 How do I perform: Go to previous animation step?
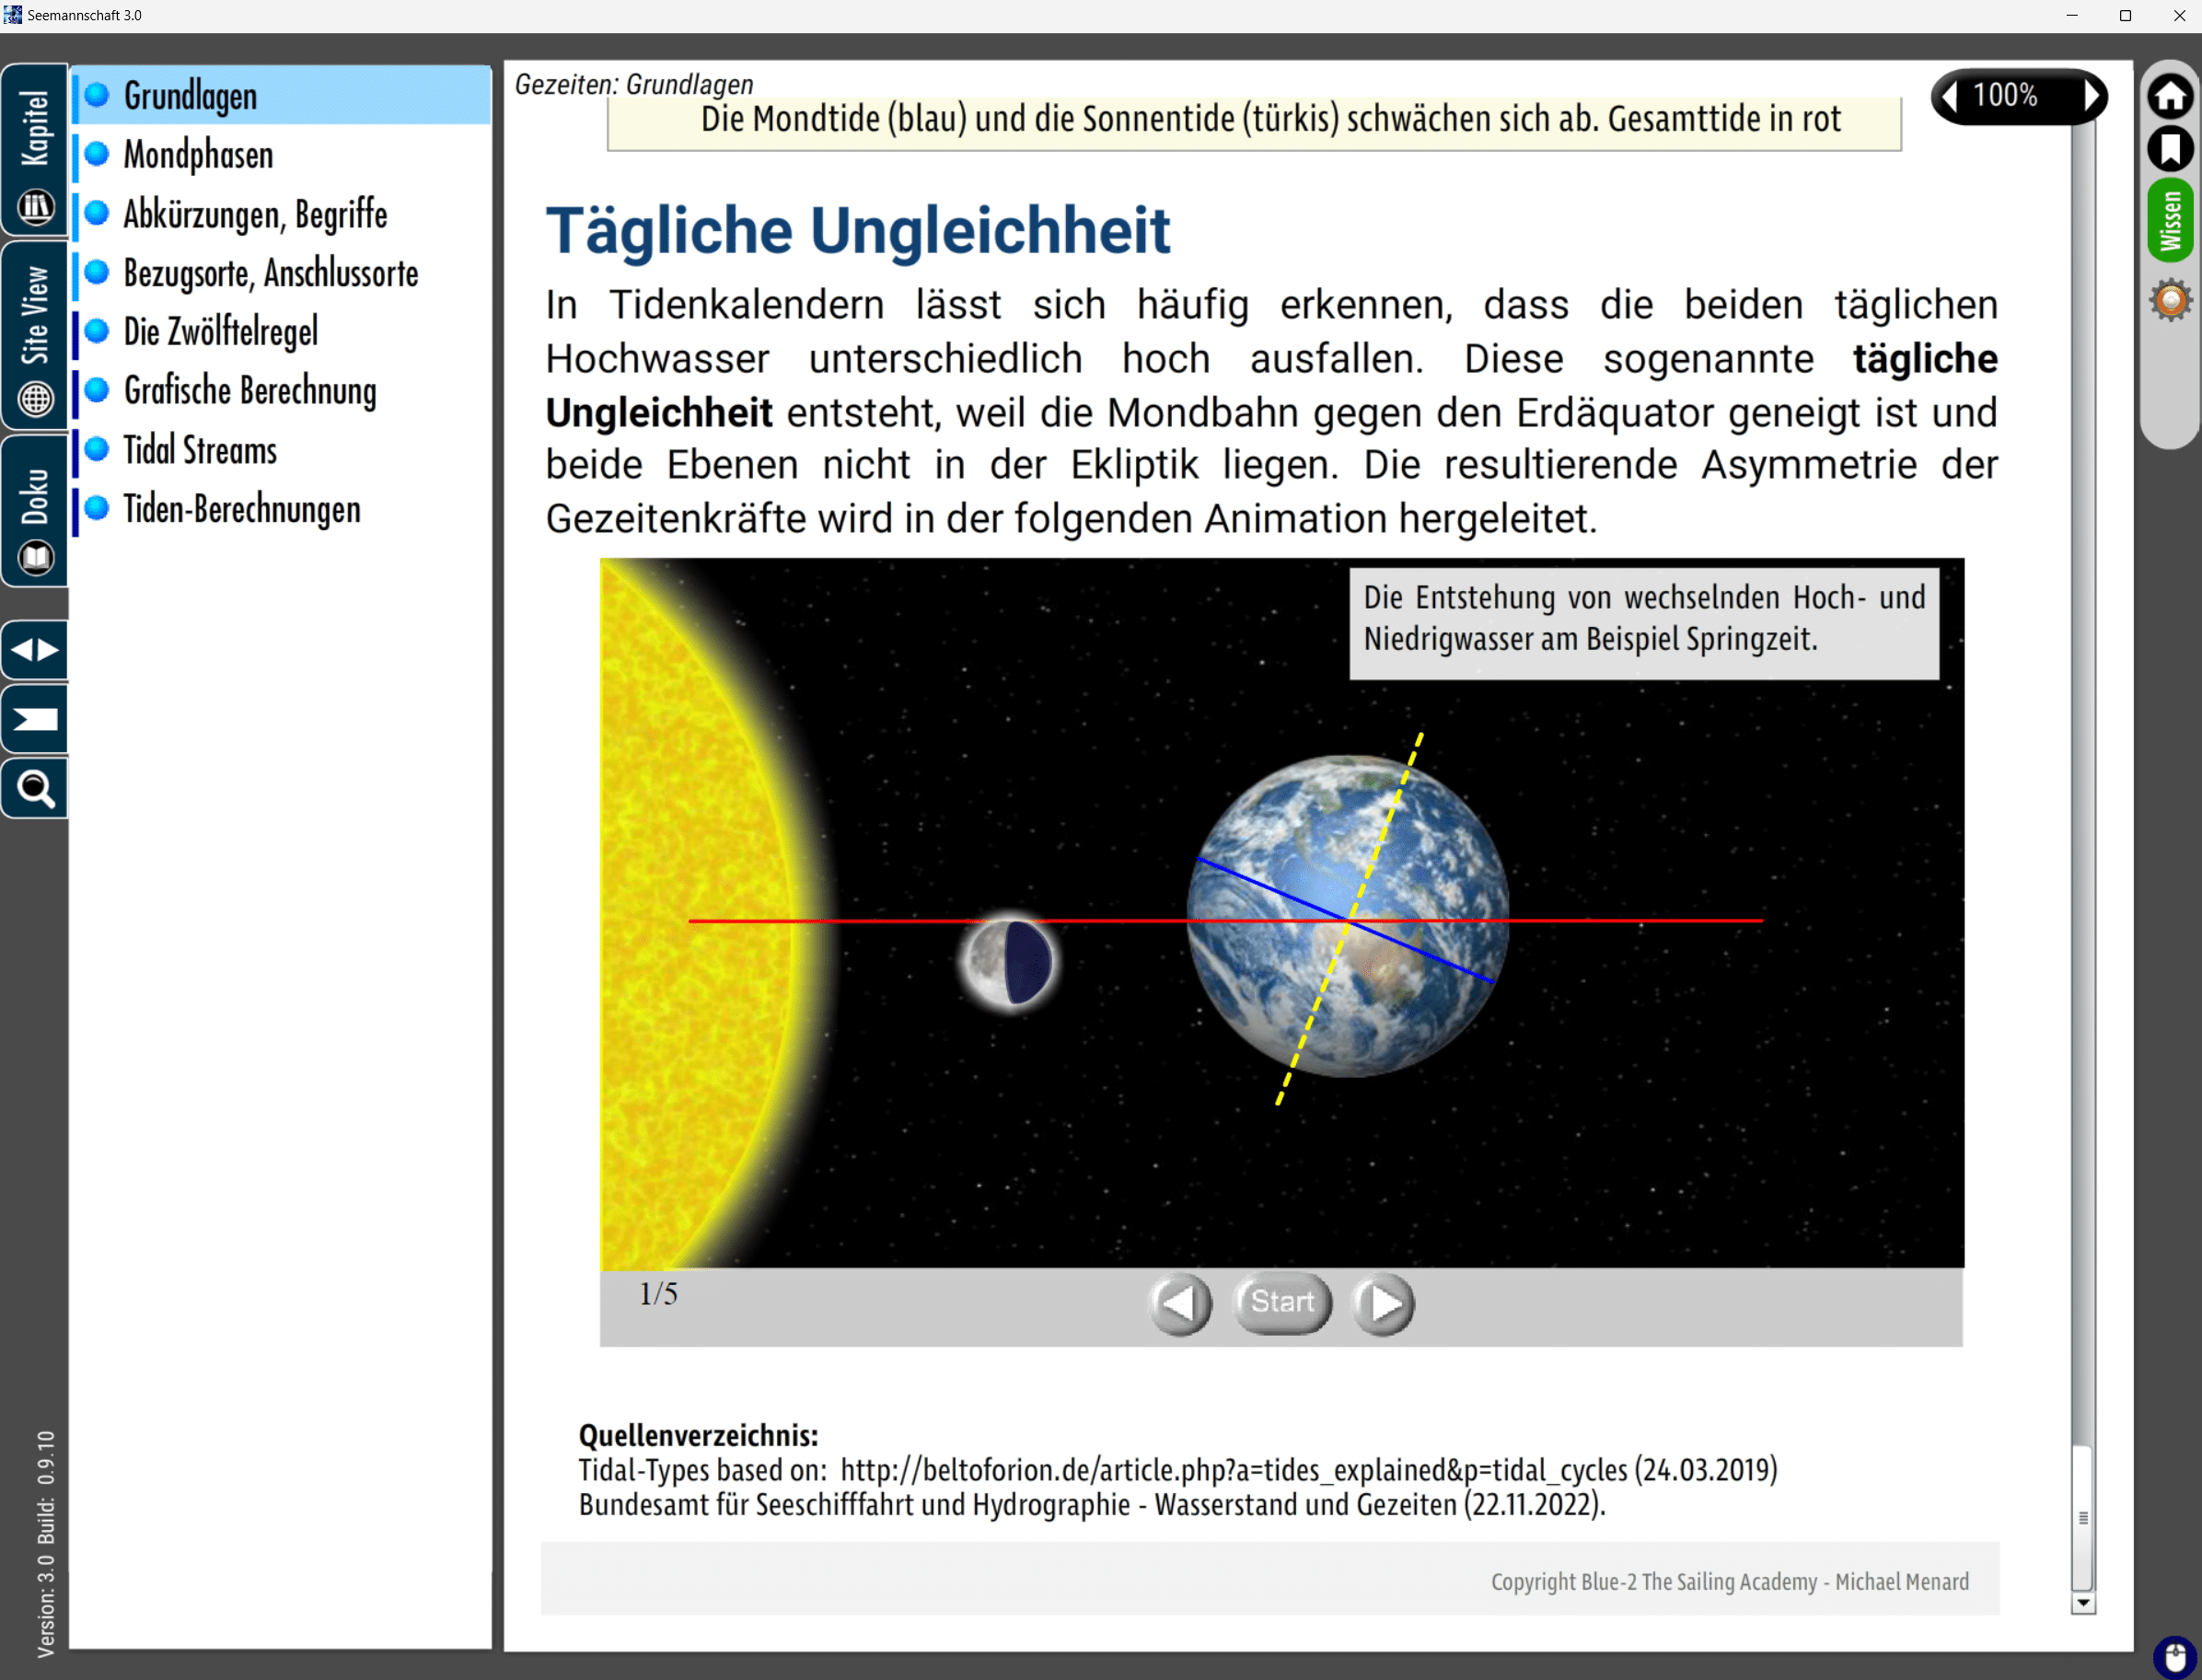pos(1180,1303)
